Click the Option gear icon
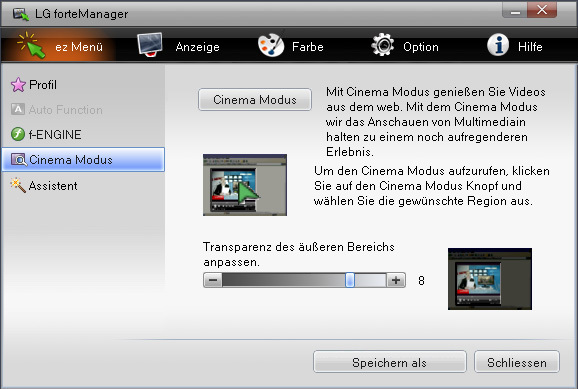The width and height of the screenshot is (578, 389). [383, 45]
